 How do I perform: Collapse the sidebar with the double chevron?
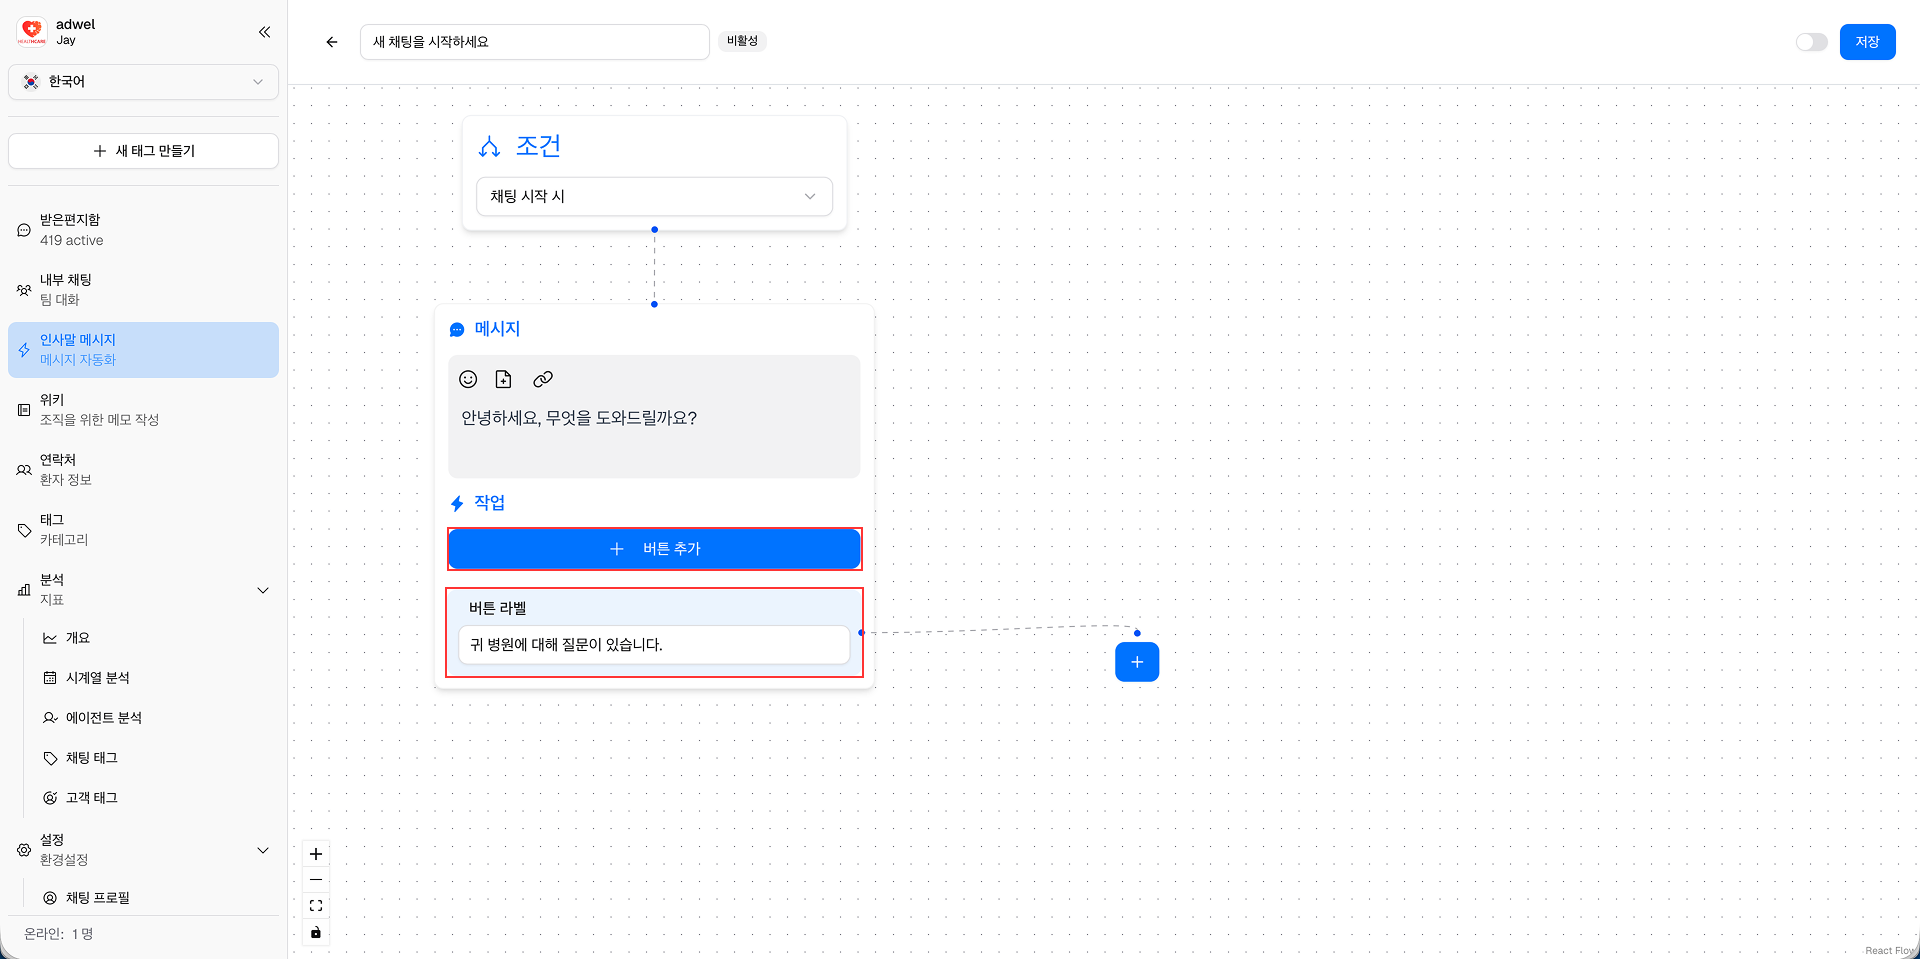[x=264, y=32]
